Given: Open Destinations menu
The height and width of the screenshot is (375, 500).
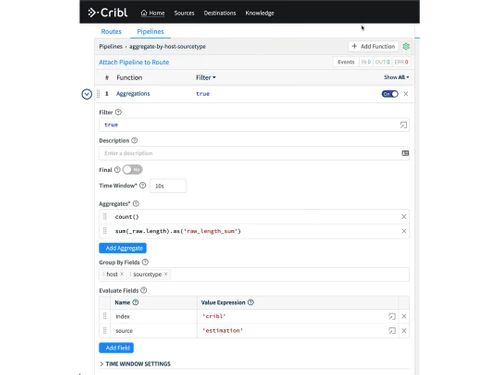Looking at the screenshot, I should pos(220,13).
